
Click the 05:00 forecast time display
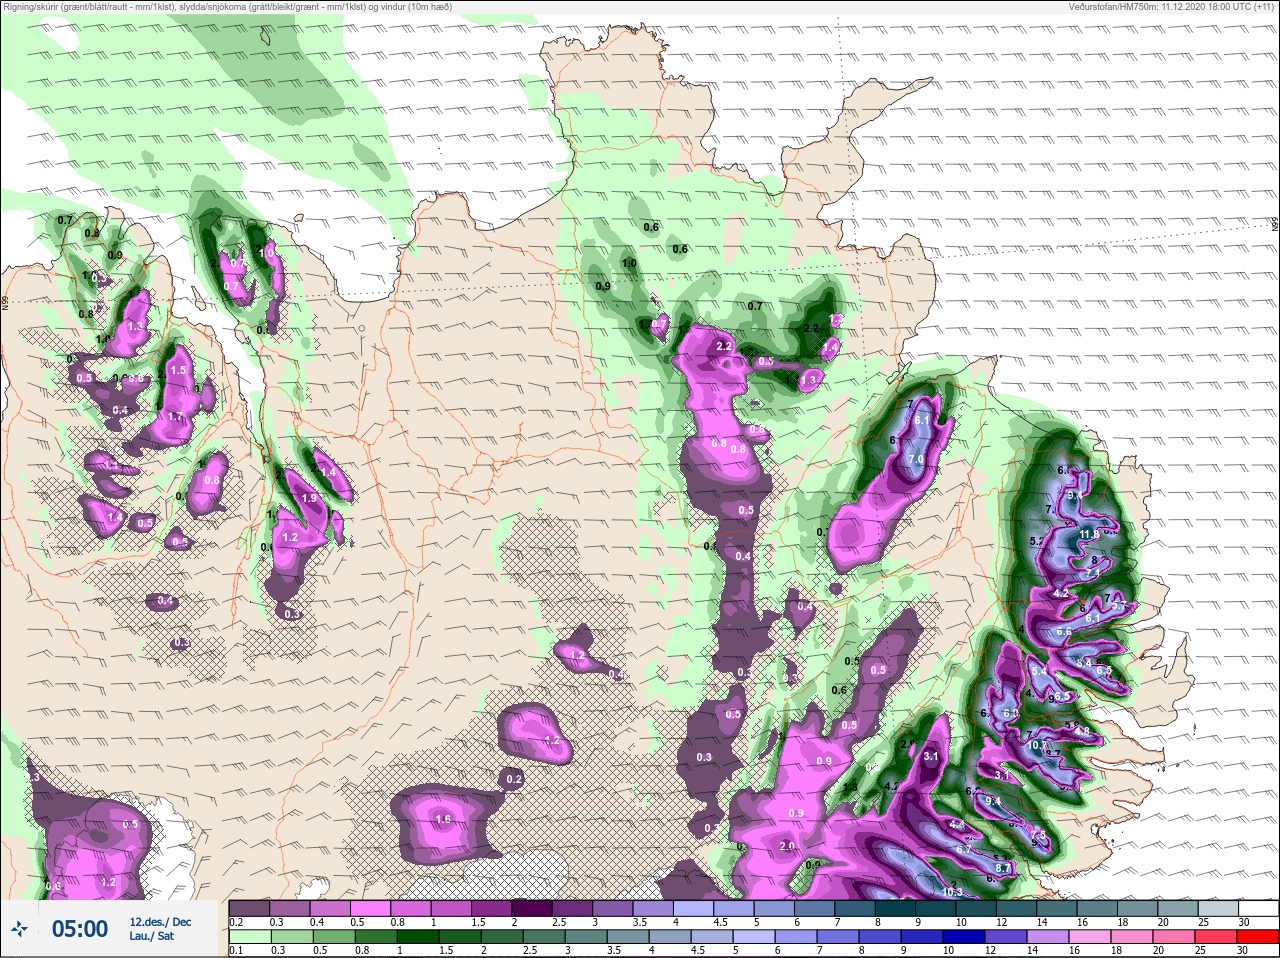tap(79, 929)
